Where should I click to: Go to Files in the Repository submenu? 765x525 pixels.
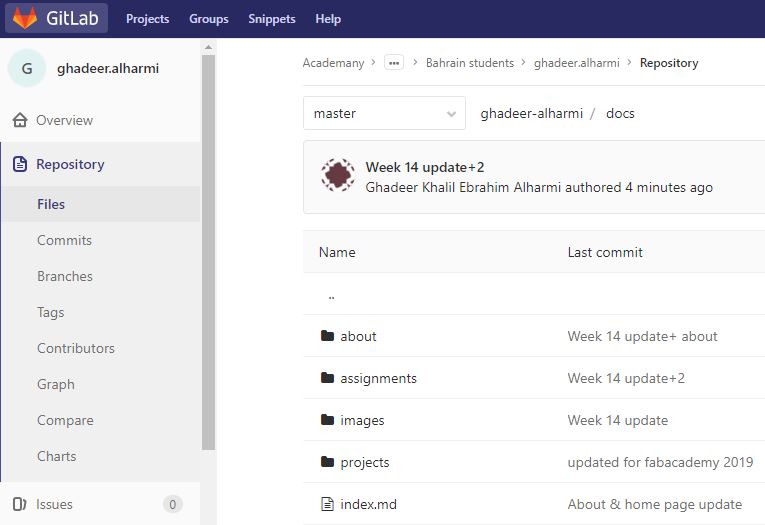point(100,204)
